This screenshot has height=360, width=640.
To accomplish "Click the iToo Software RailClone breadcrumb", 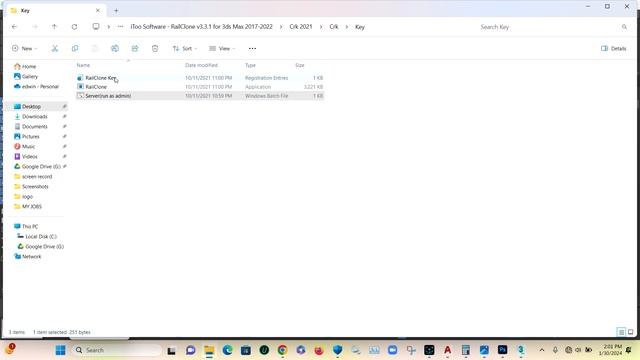I will (201, 27).
